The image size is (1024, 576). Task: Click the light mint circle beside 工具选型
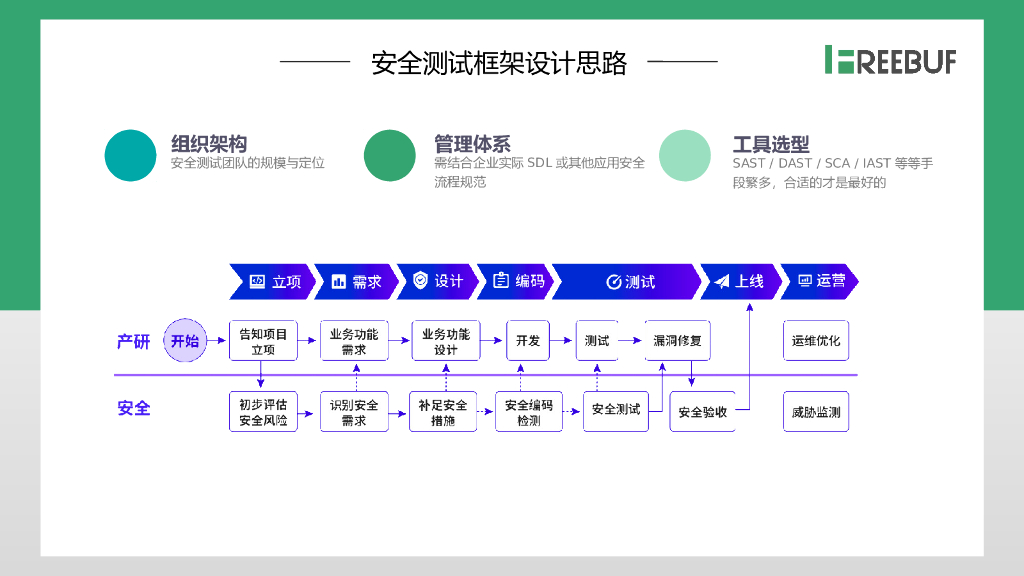point(685,156)
